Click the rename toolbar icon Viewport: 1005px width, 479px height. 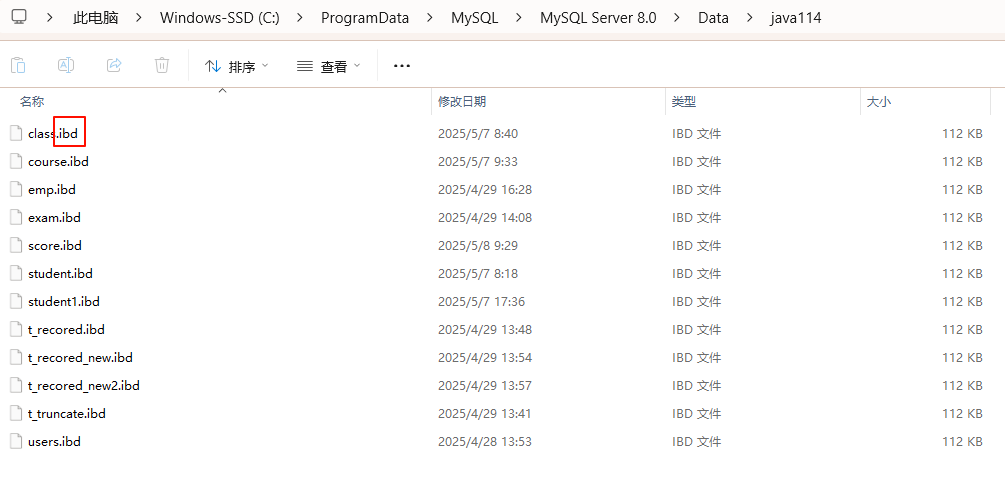pos(66,65)
